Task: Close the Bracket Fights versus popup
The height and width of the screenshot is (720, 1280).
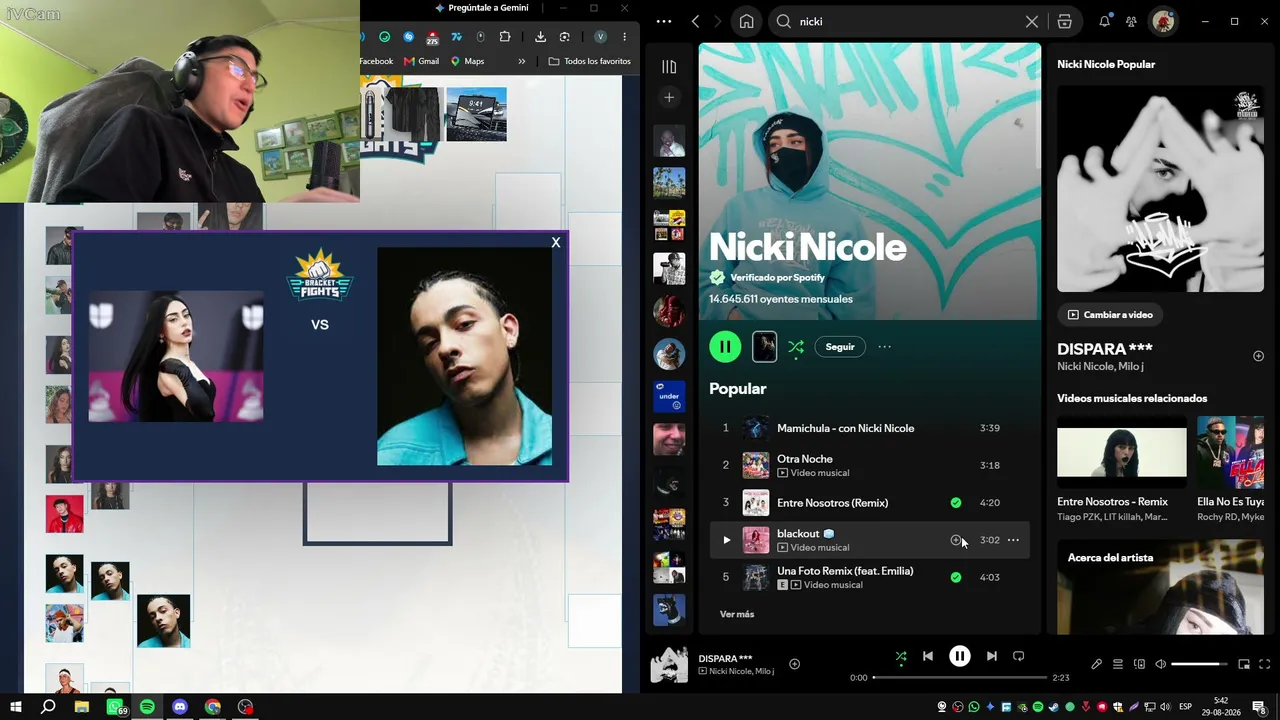Action: pyautogui.click(x=556, y=242)
